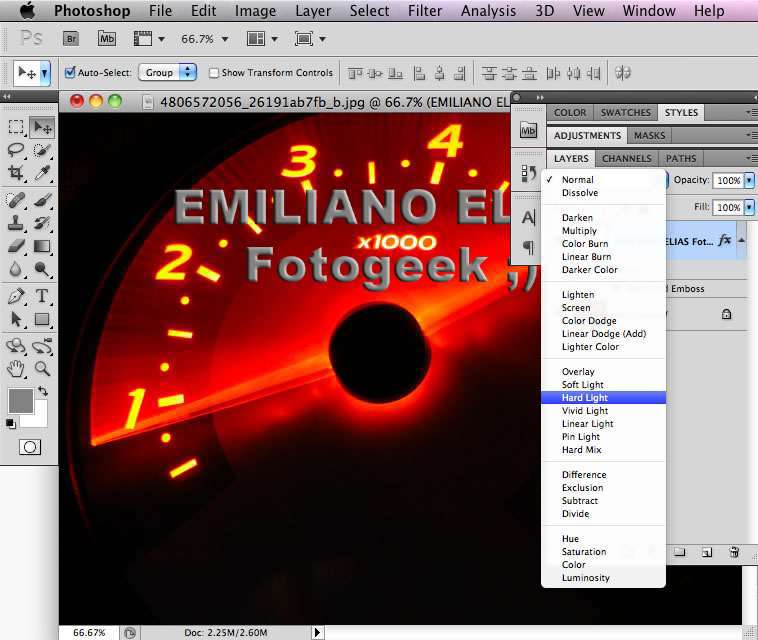Choose Multiply blend mode
The image size is (758, 640).
(603, 231)
